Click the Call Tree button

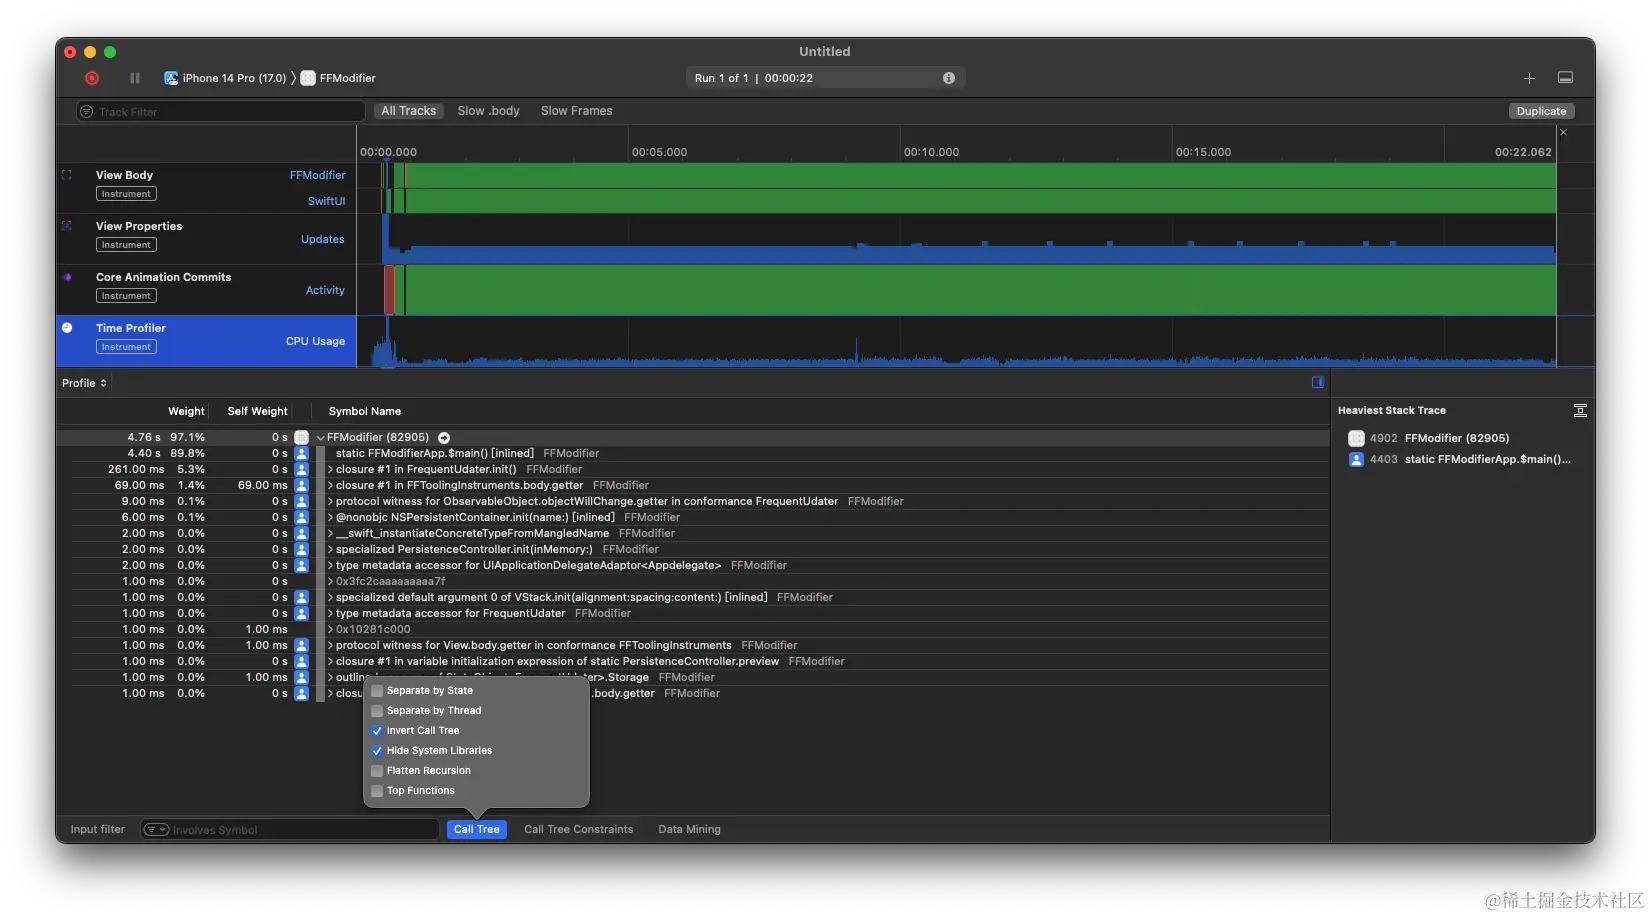click(477, 829)
